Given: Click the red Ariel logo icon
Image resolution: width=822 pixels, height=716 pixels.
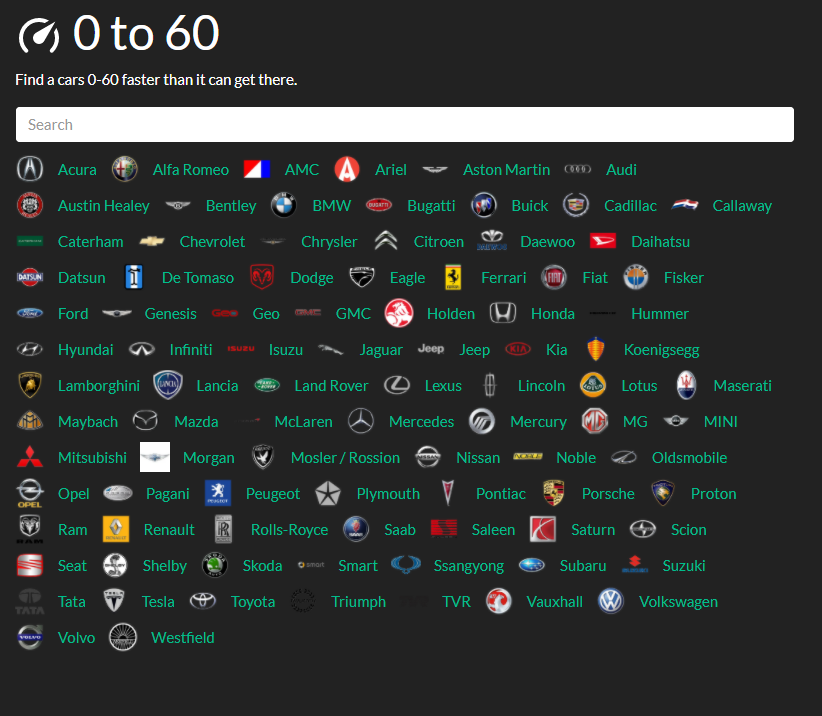Looking at the screenshot, I should [347, 169].
